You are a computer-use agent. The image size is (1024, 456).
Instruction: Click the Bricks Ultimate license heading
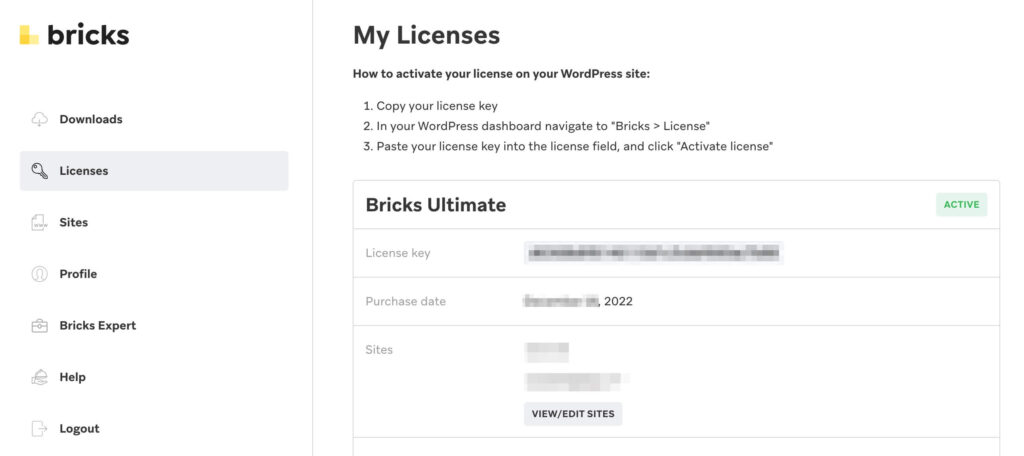(436, 205)
